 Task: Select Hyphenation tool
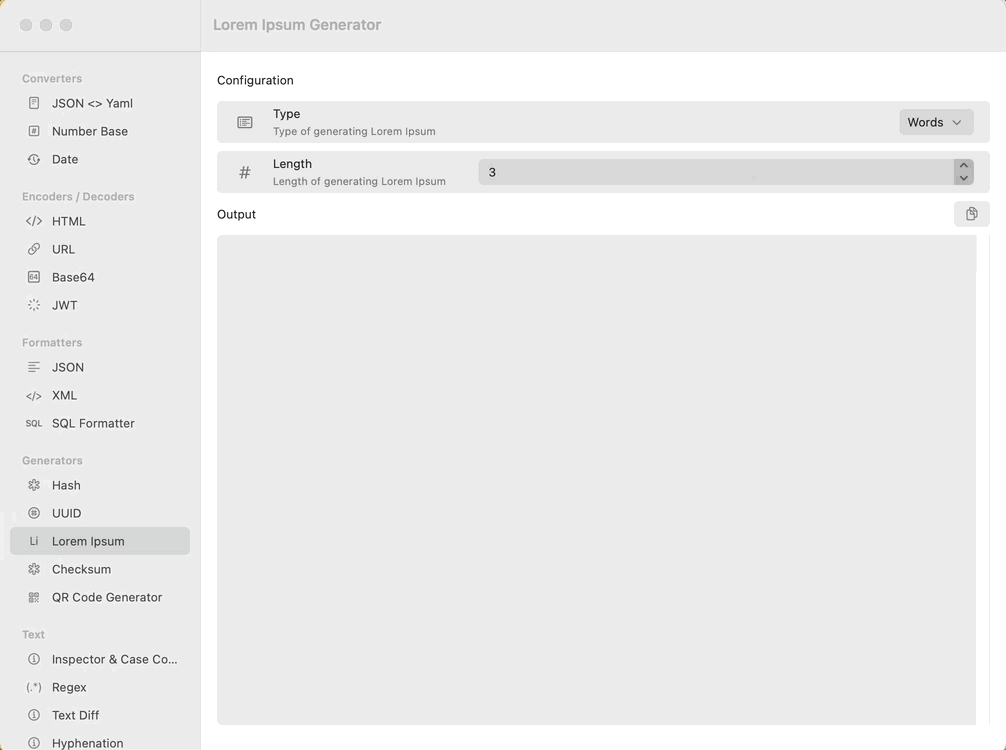pos(100,742)
